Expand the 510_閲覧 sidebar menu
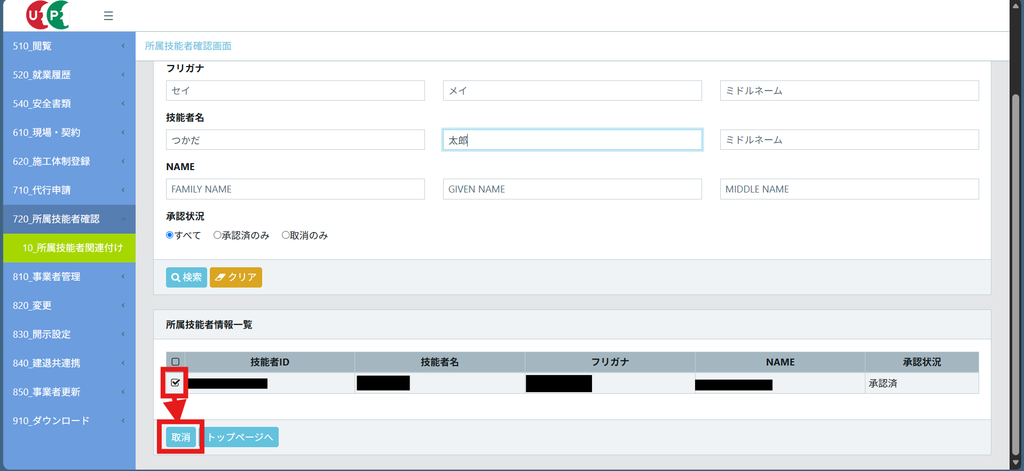 tap(68, 46)
